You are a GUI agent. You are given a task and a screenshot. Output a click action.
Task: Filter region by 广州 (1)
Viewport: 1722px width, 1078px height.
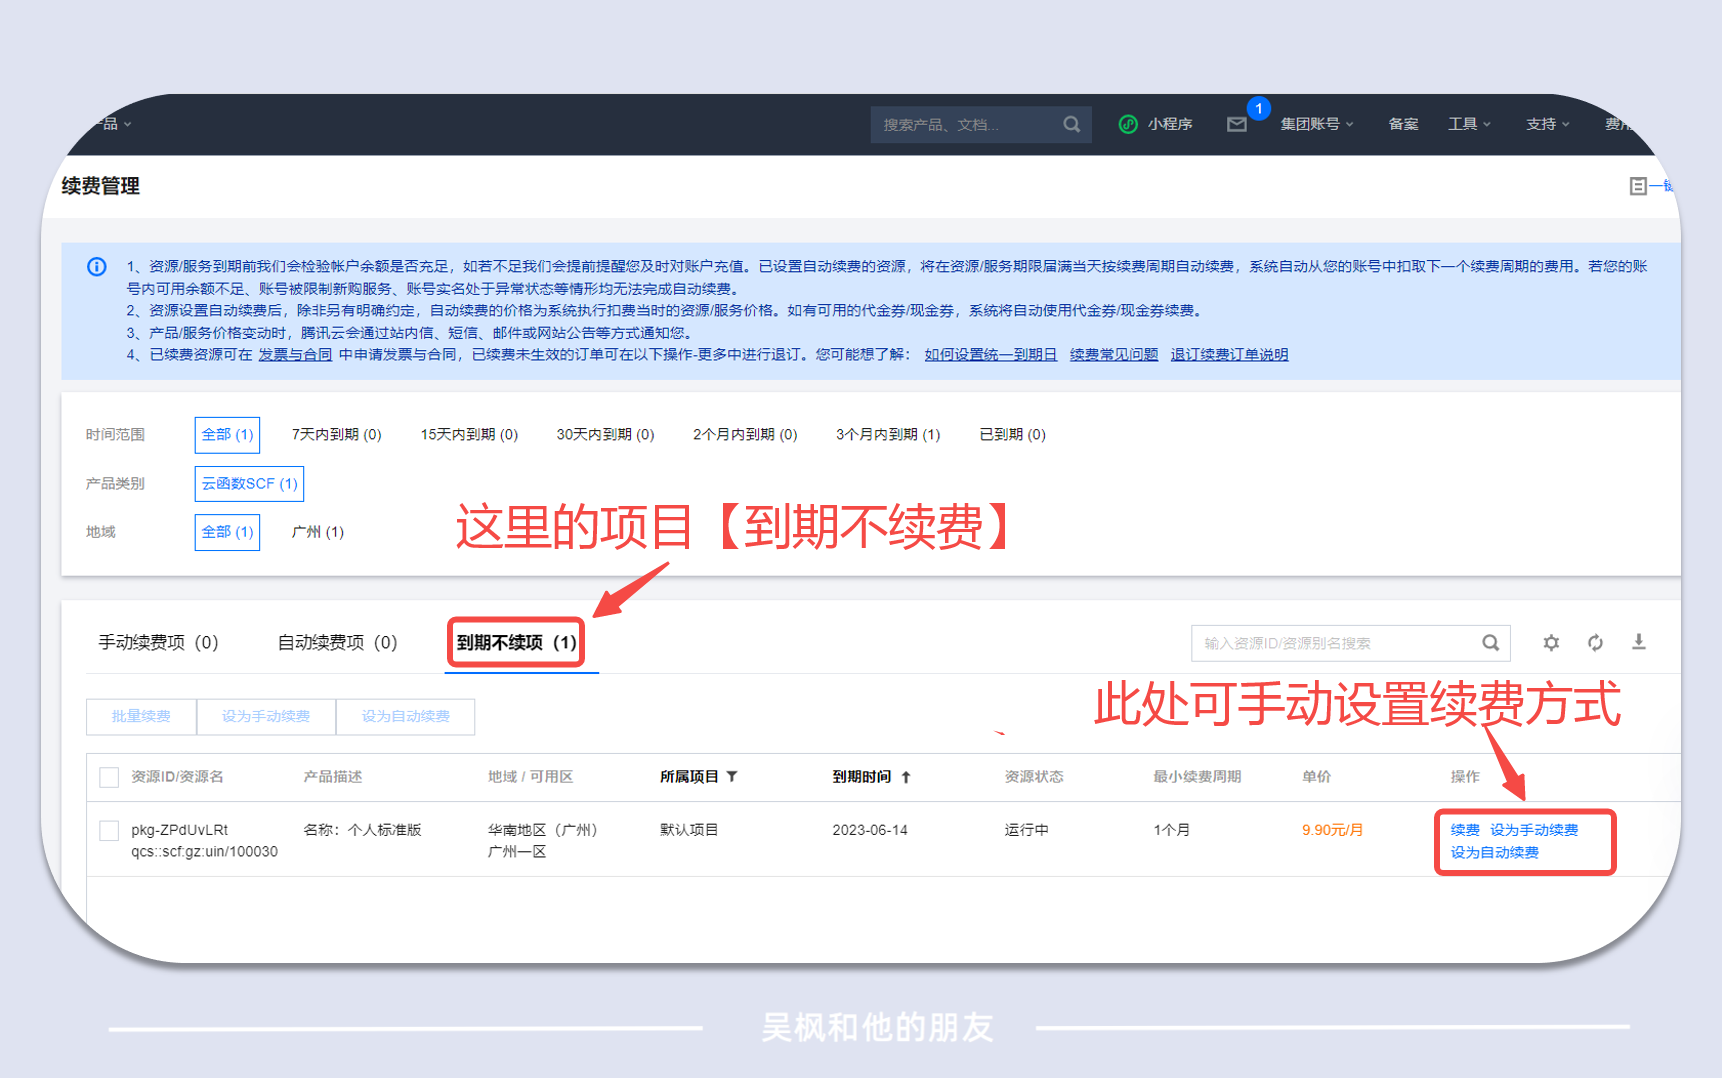318,532
